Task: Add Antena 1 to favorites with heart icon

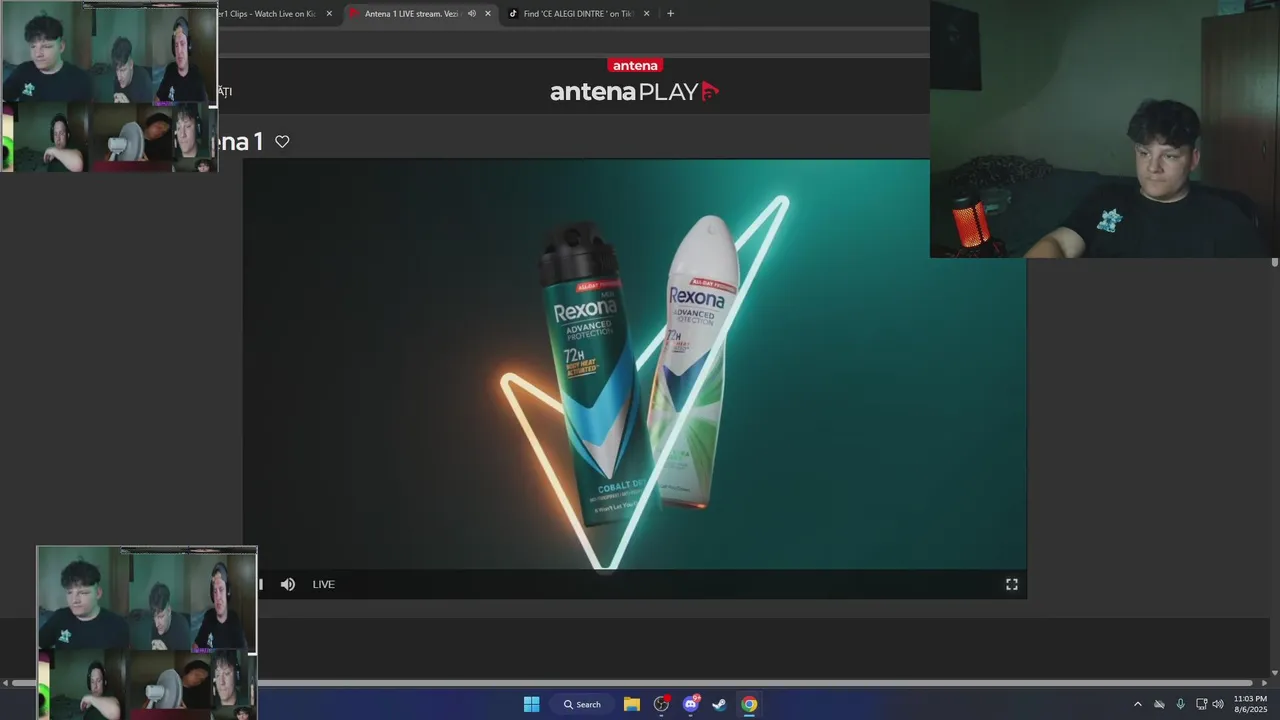Action: click(282, 142)
